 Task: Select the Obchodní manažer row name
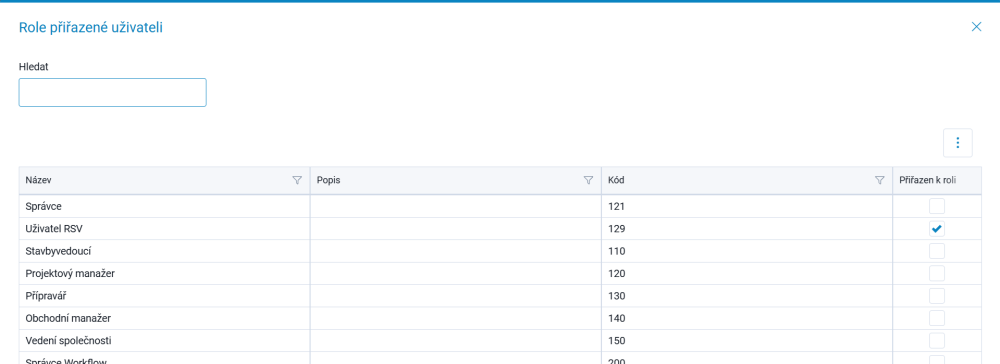click(69, 318)
